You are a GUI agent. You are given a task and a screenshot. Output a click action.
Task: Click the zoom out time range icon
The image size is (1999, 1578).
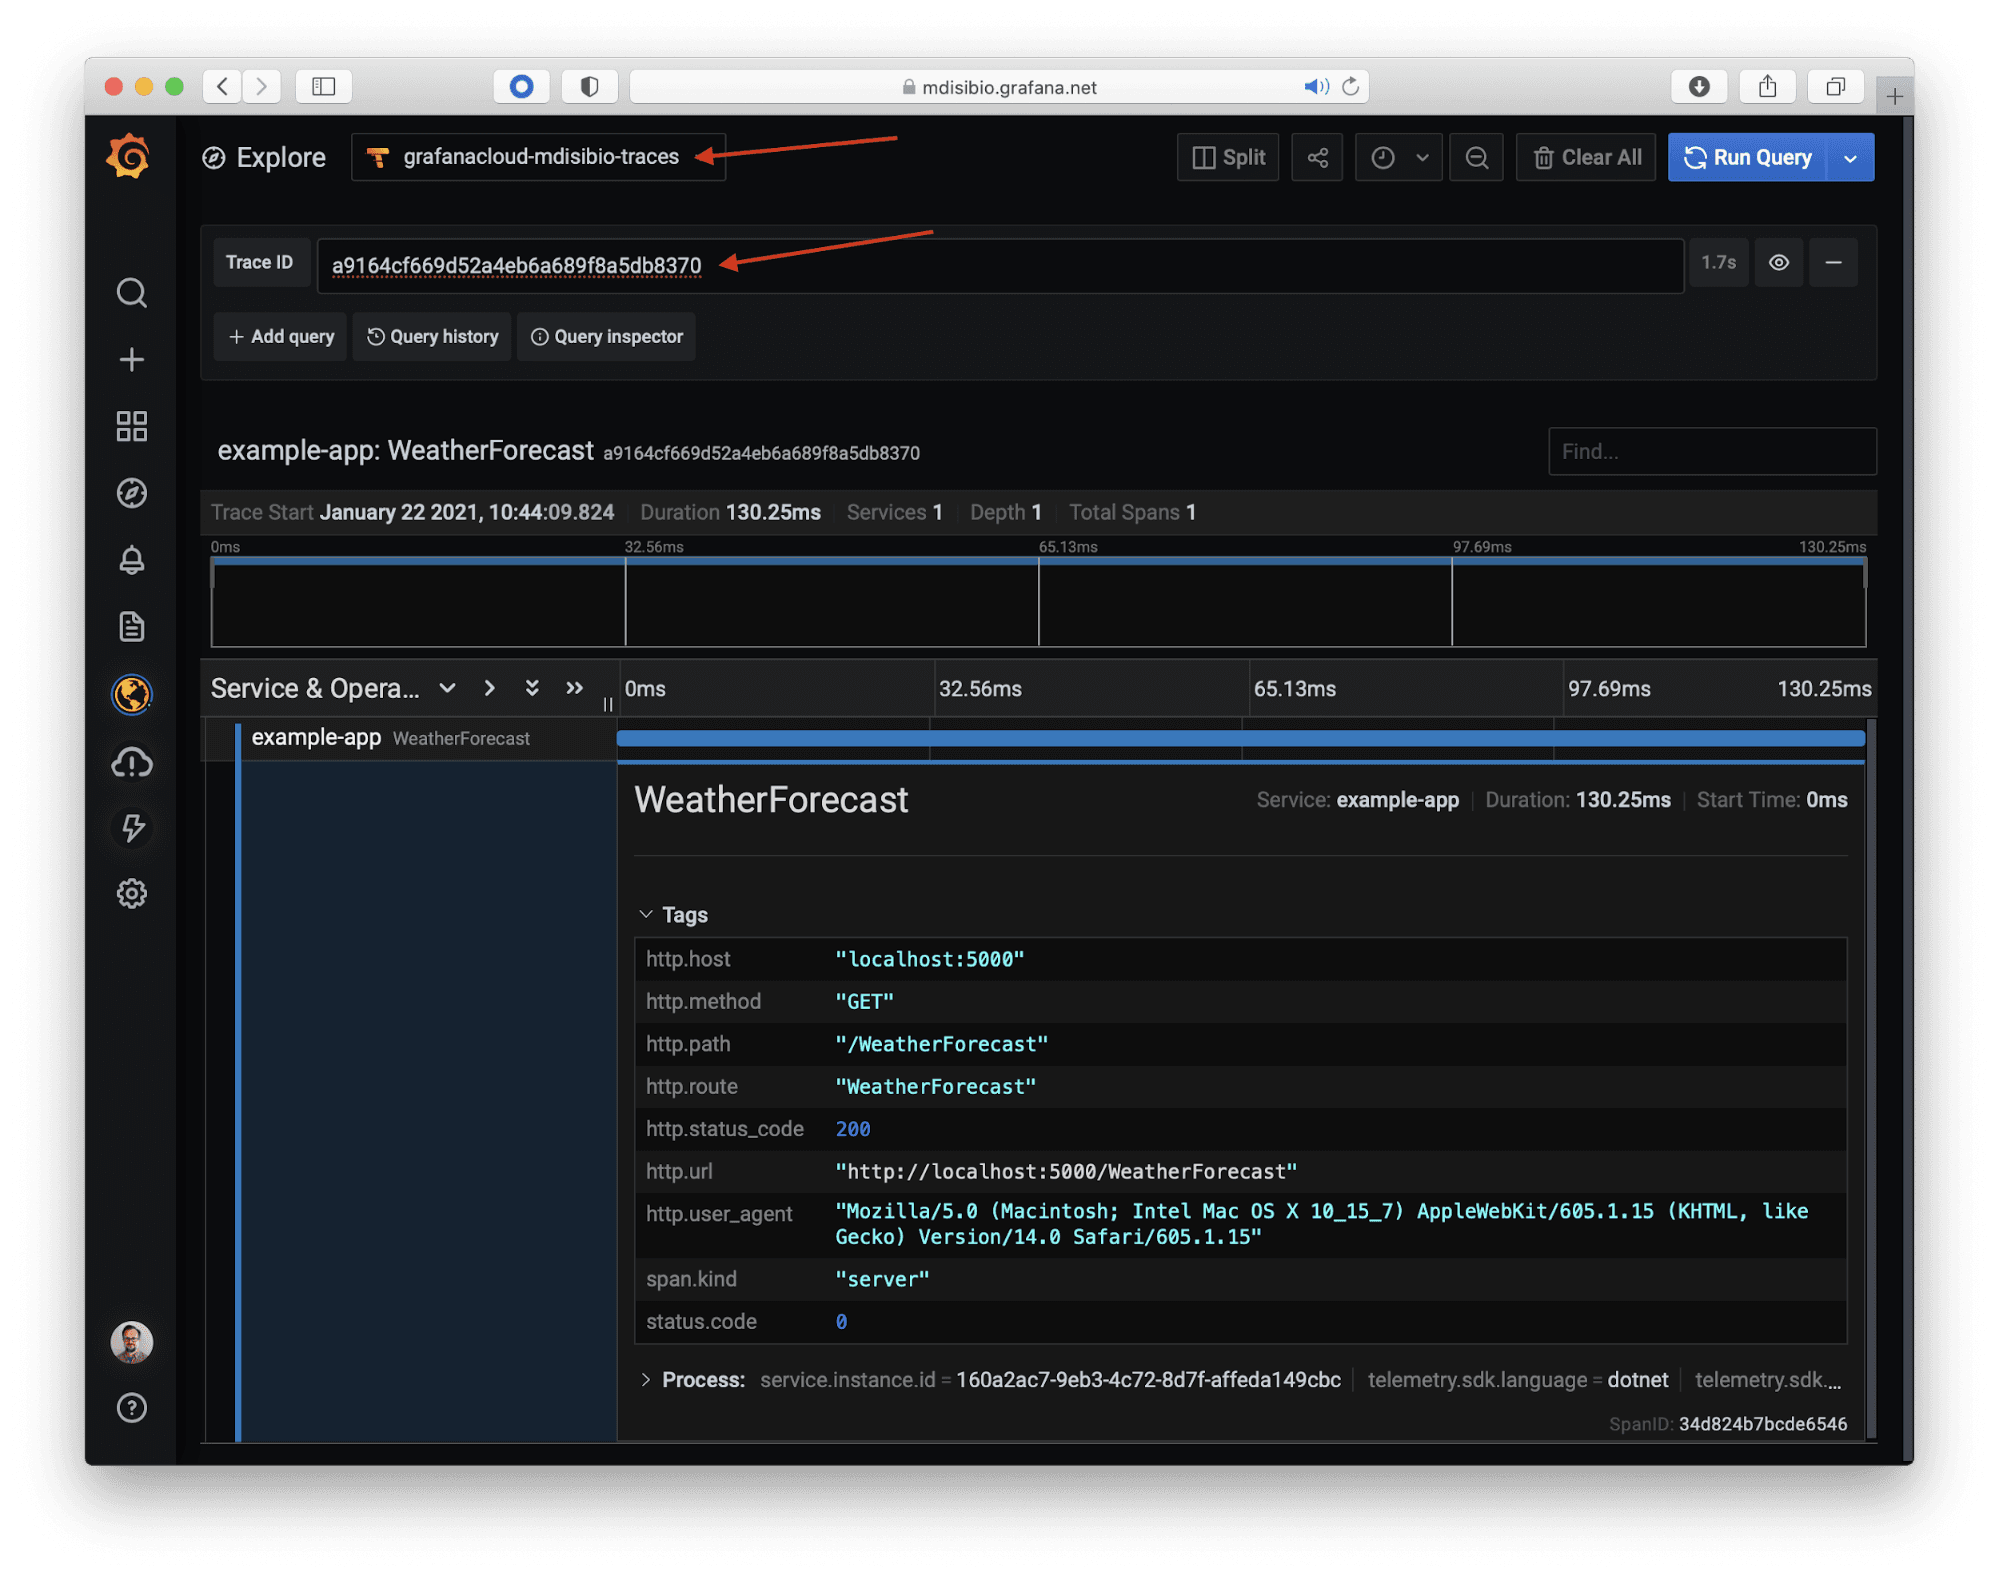click(1476, 158)
